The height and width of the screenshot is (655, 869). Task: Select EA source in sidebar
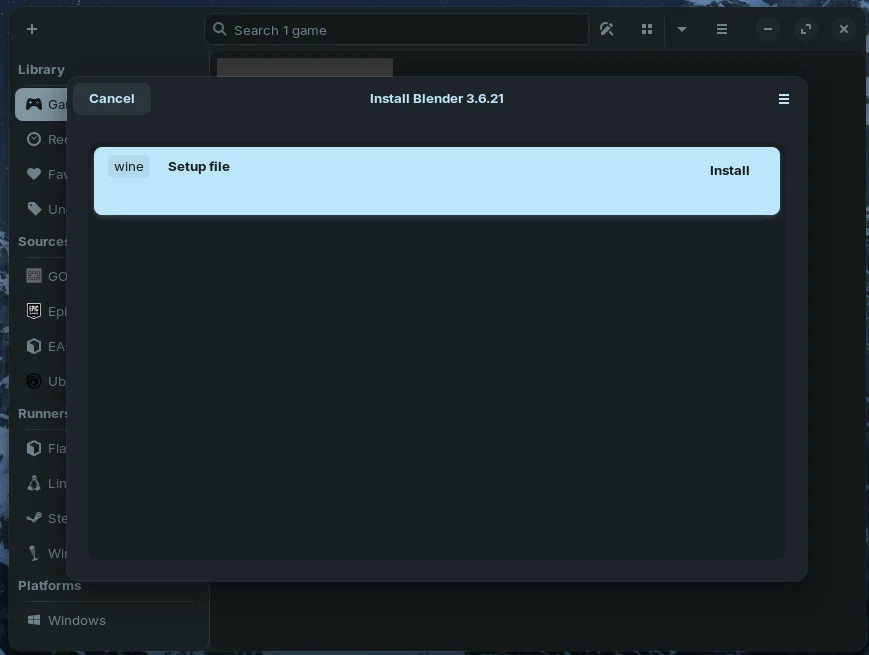point(42,346)
